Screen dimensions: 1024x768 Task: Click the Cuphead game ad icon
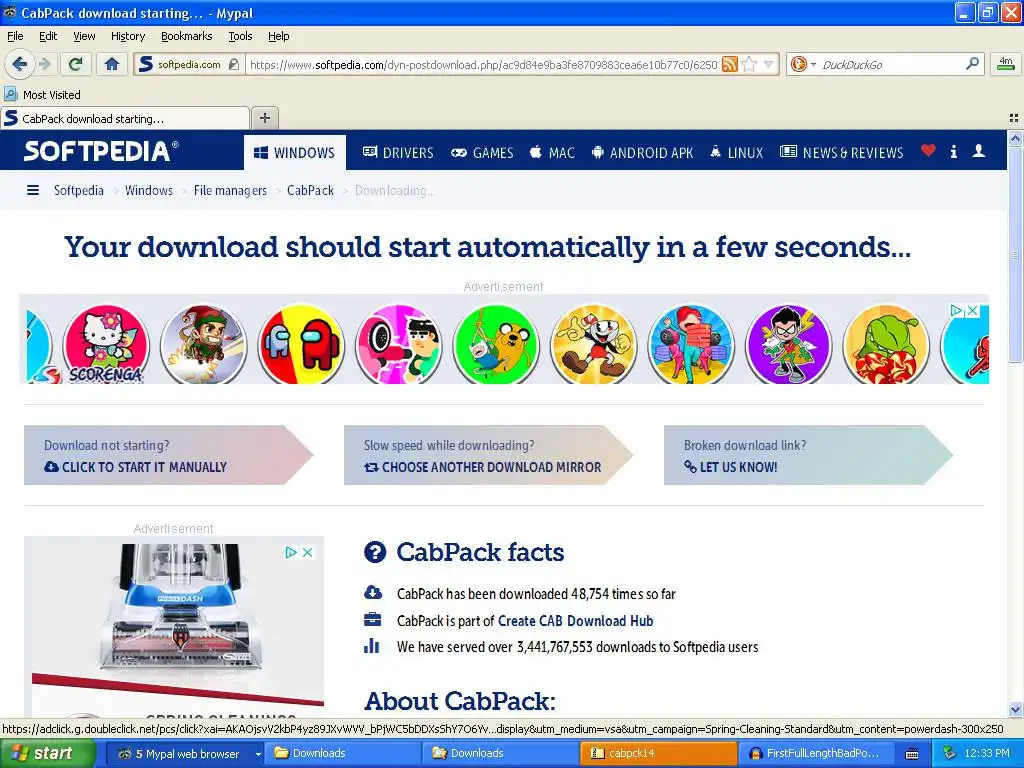tap(594, 344)
